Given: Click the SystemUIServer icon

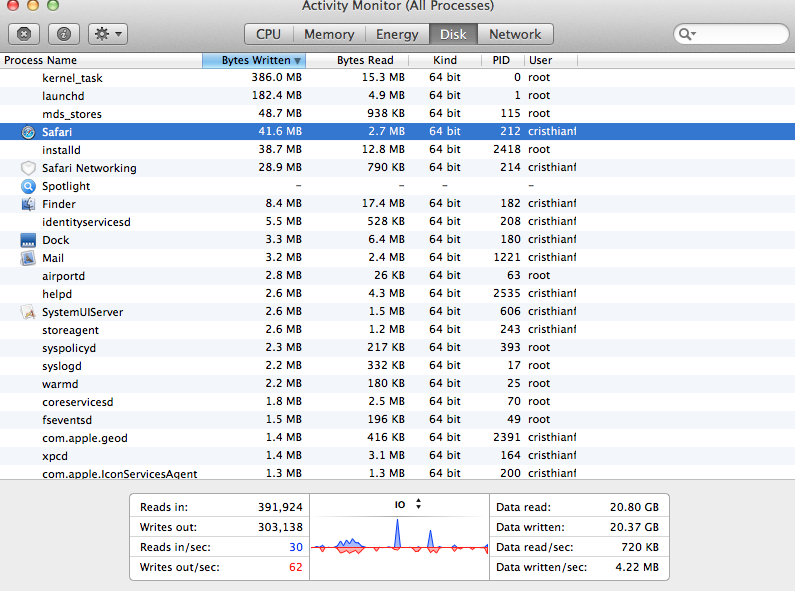Looking at the screenshot, I should tap(28, 312).
